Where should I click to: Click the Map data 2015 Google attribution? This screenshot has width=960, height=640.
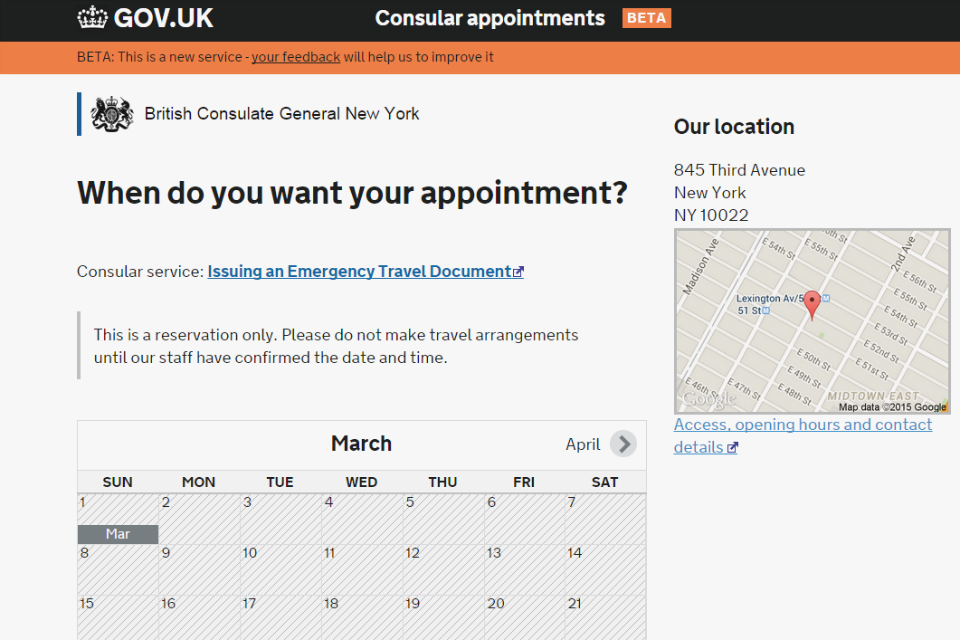tap(892, 407)
